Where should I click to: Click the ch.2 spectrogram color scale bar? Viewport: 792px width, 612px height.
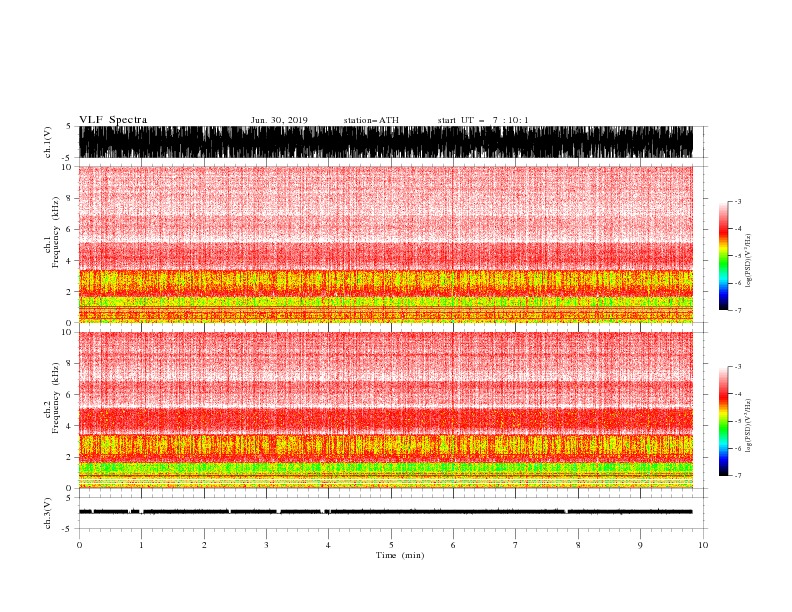click(723, 421)
